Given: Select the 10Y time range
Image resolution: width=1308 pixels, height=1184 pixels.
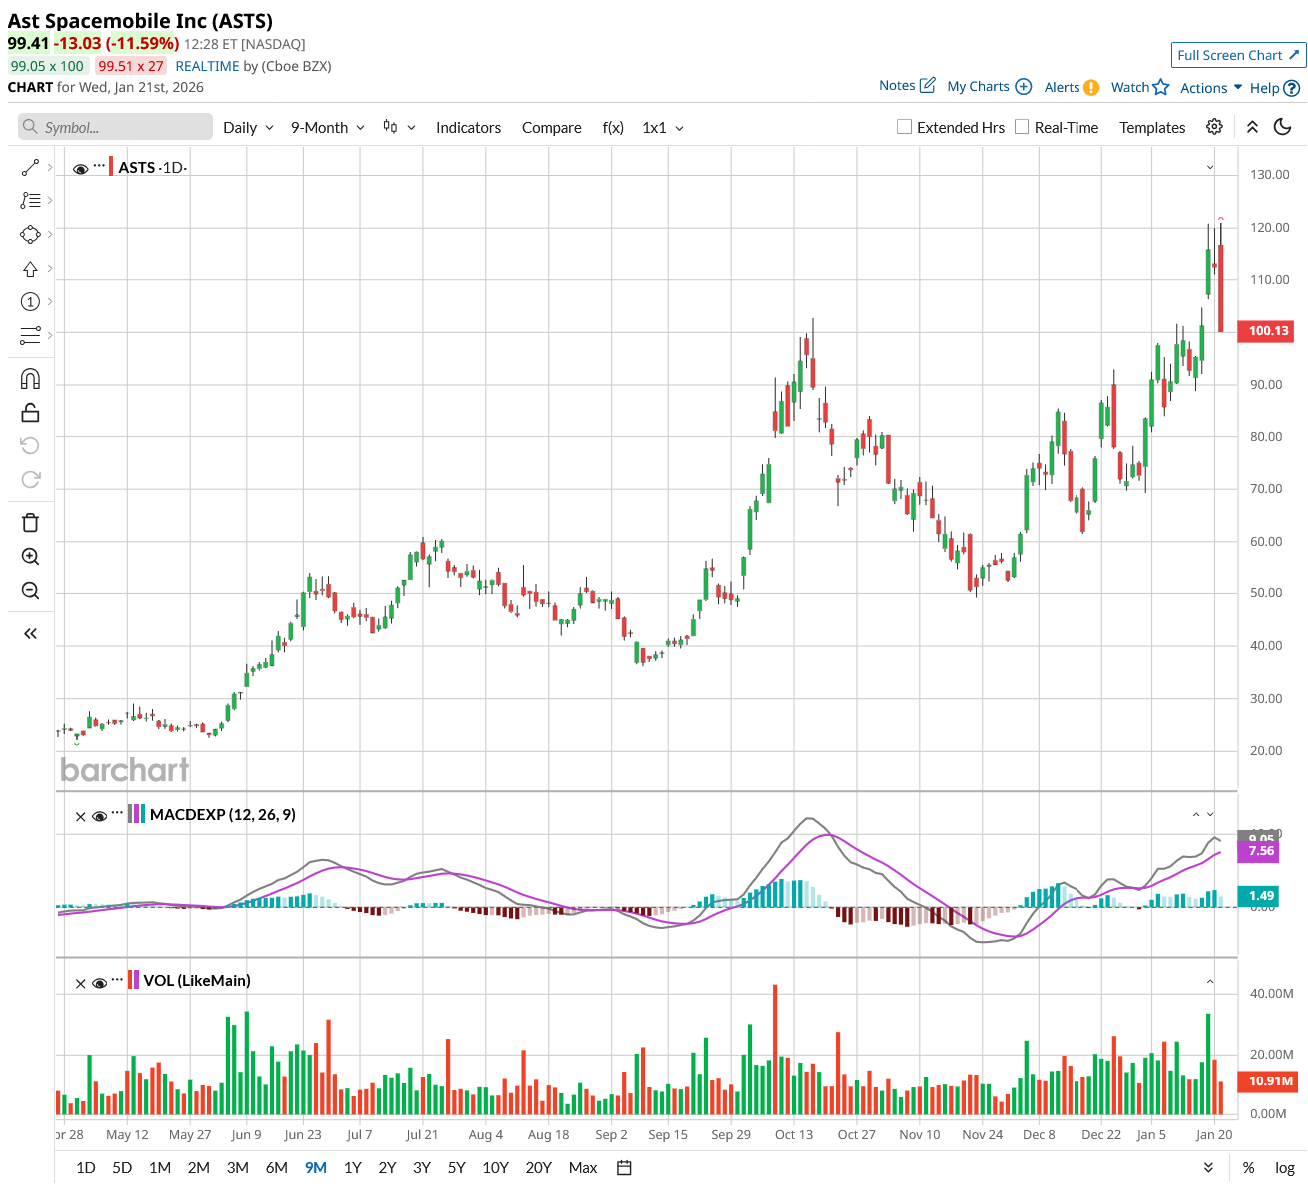Looking at the screenshot, I should [x=496, y=1167].
